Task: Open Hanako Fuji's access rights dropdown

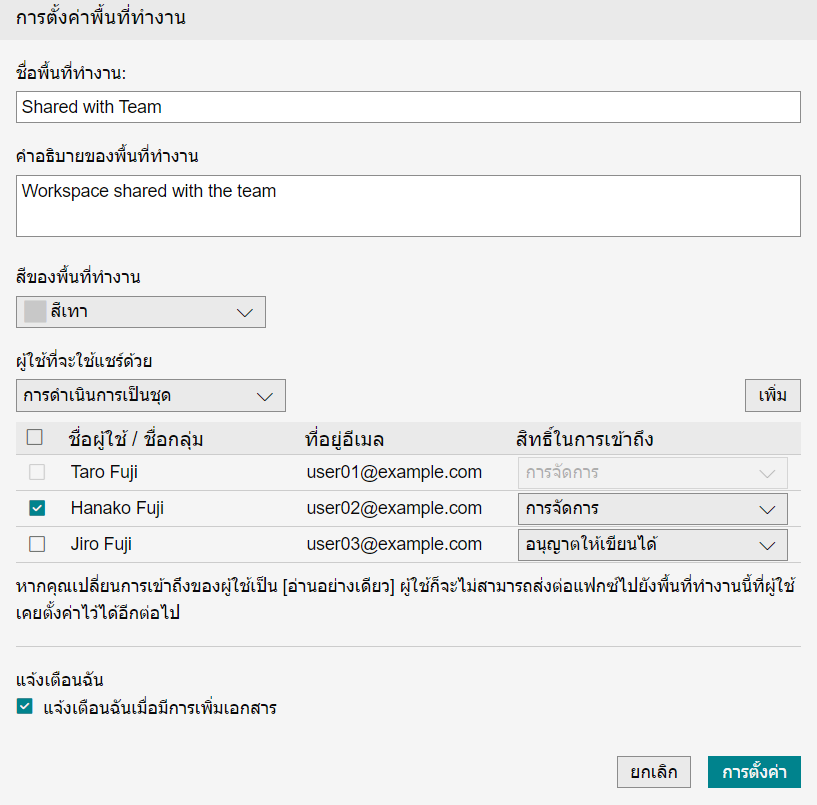Action: pos(652,508)
